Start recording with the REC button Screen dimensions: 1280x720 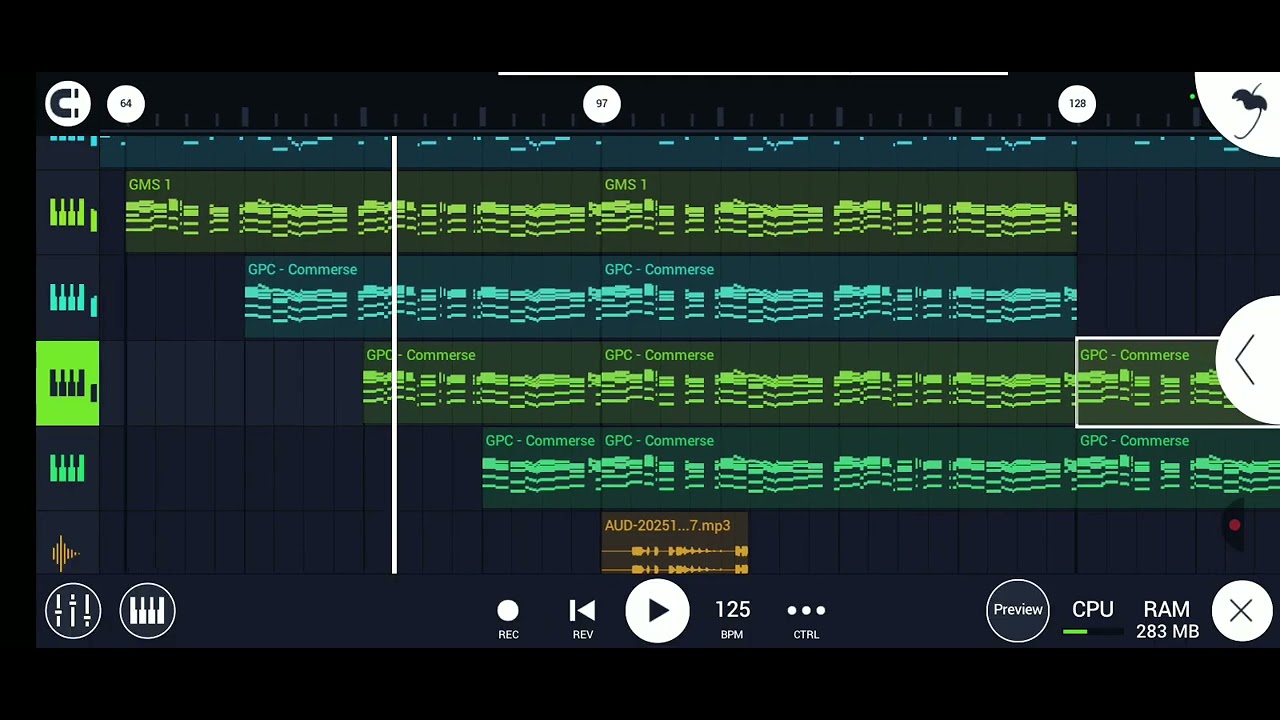(x=508, y=618)
